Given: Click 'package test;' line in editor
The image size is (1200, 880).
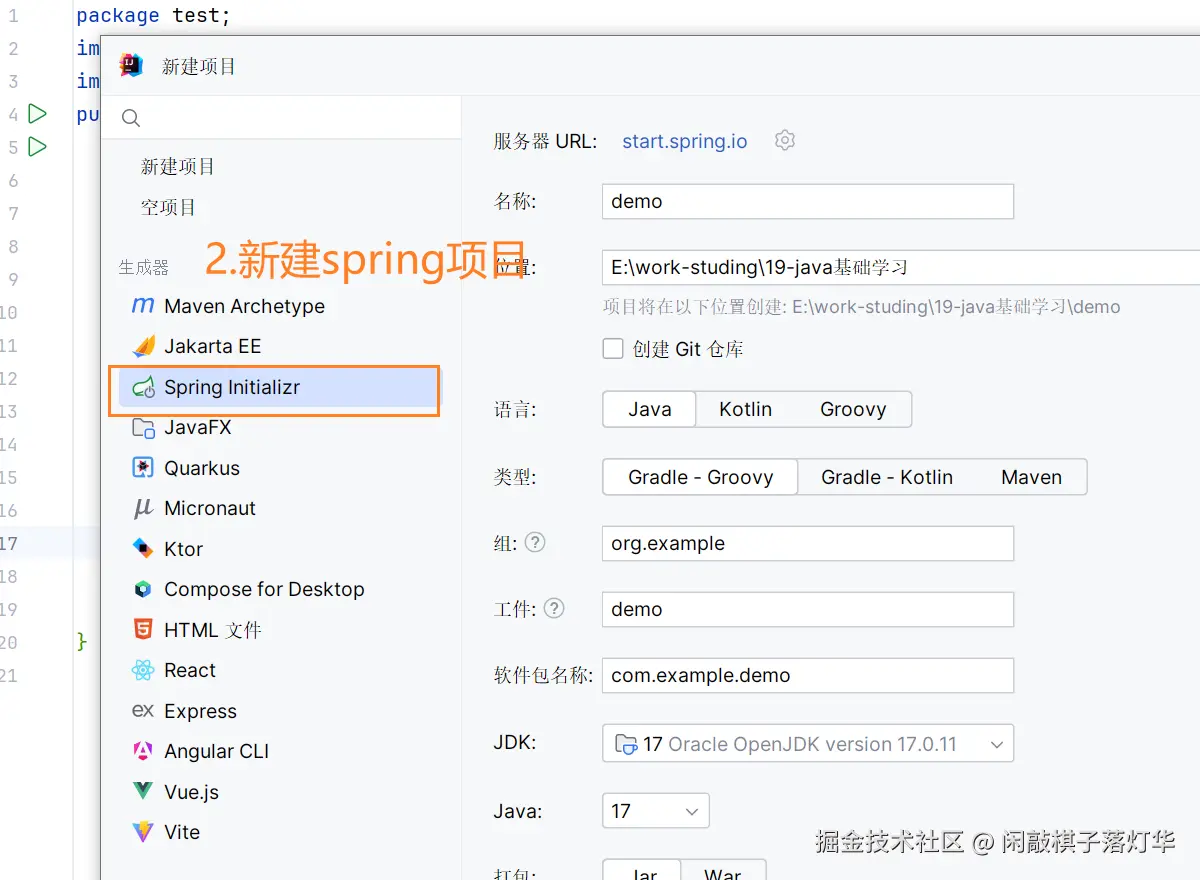Looking at the screenshot, I should click(x=154, y=16).
